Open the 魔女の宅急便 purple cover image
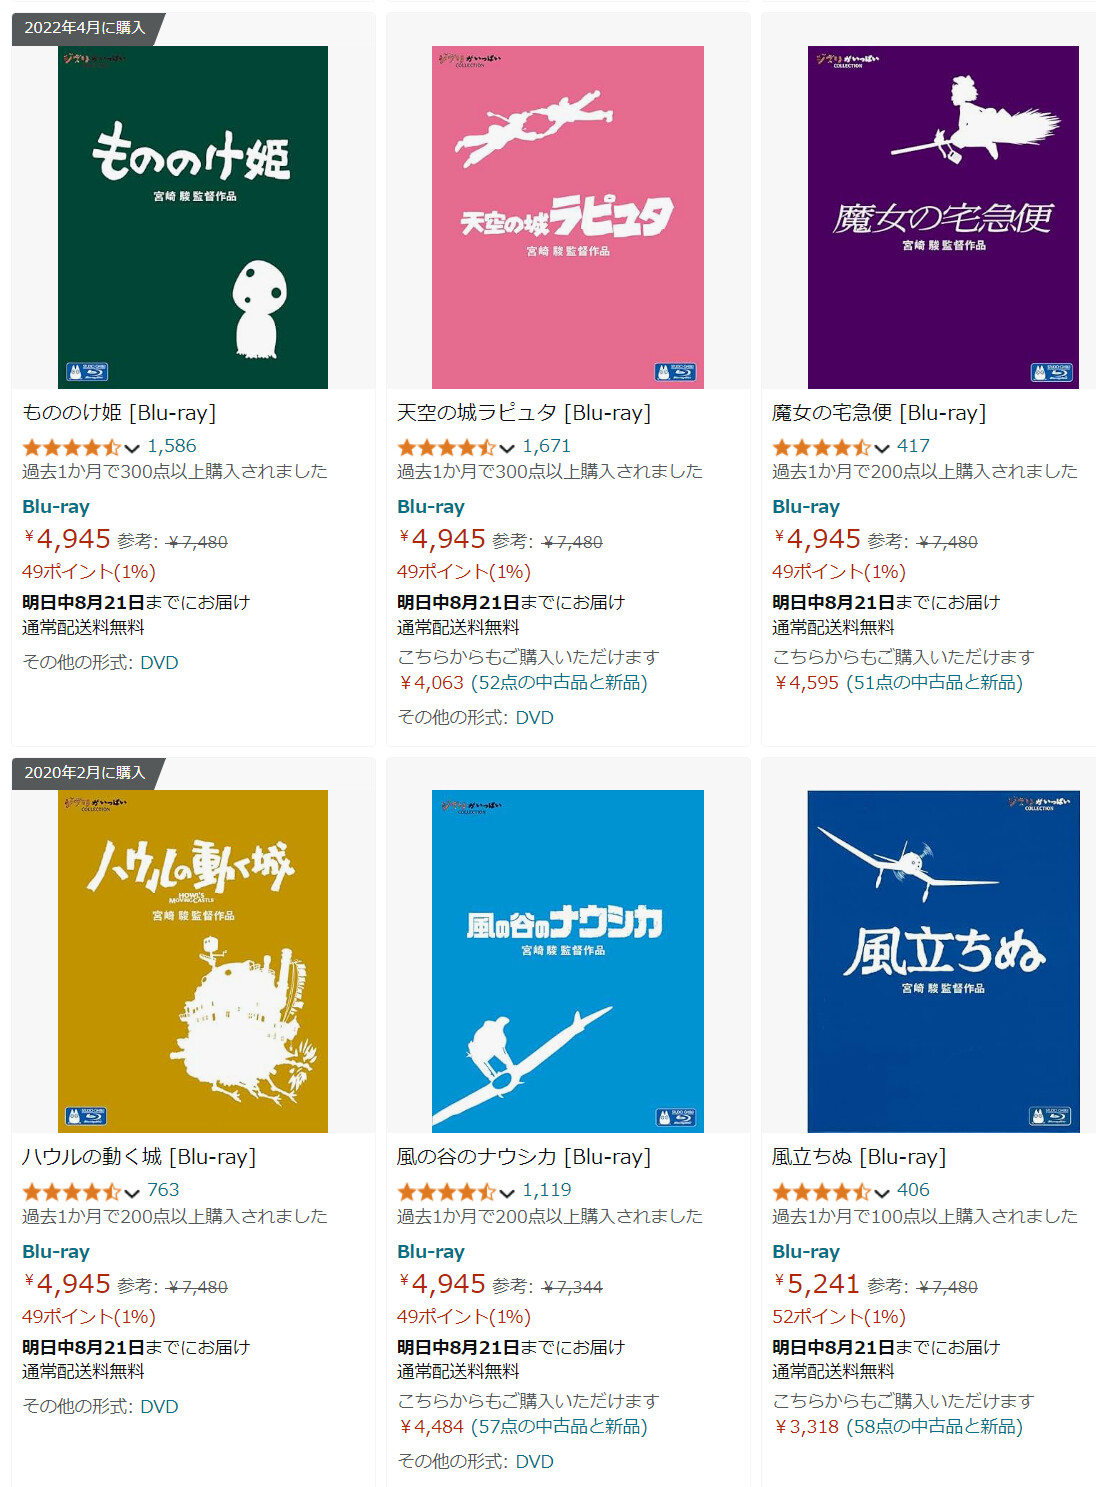1096x1487 pixels. [x=943, y=217]
